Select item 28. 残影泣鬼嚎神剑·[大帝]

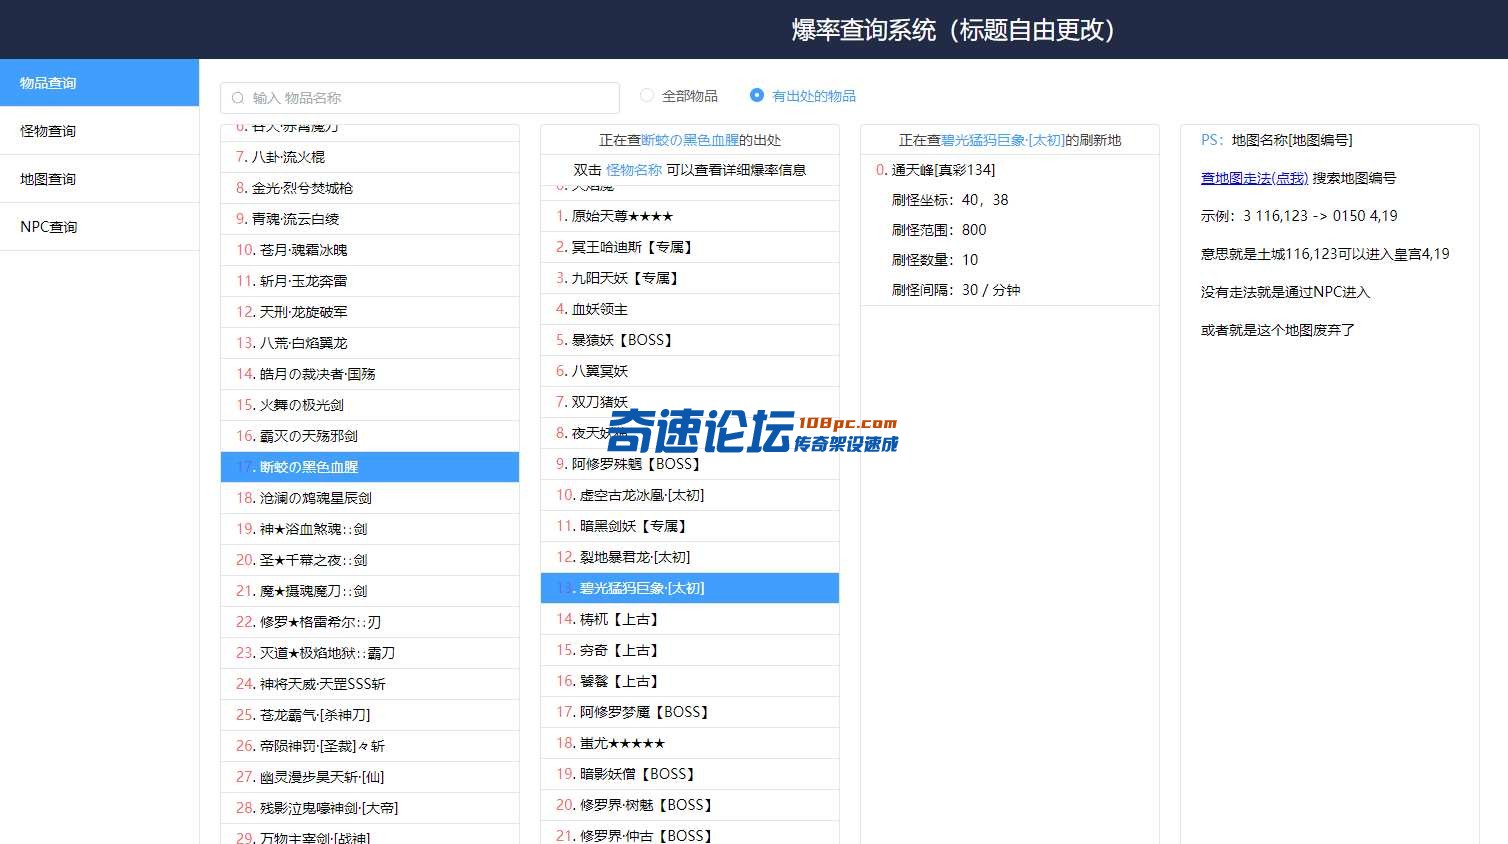(370, 808)
